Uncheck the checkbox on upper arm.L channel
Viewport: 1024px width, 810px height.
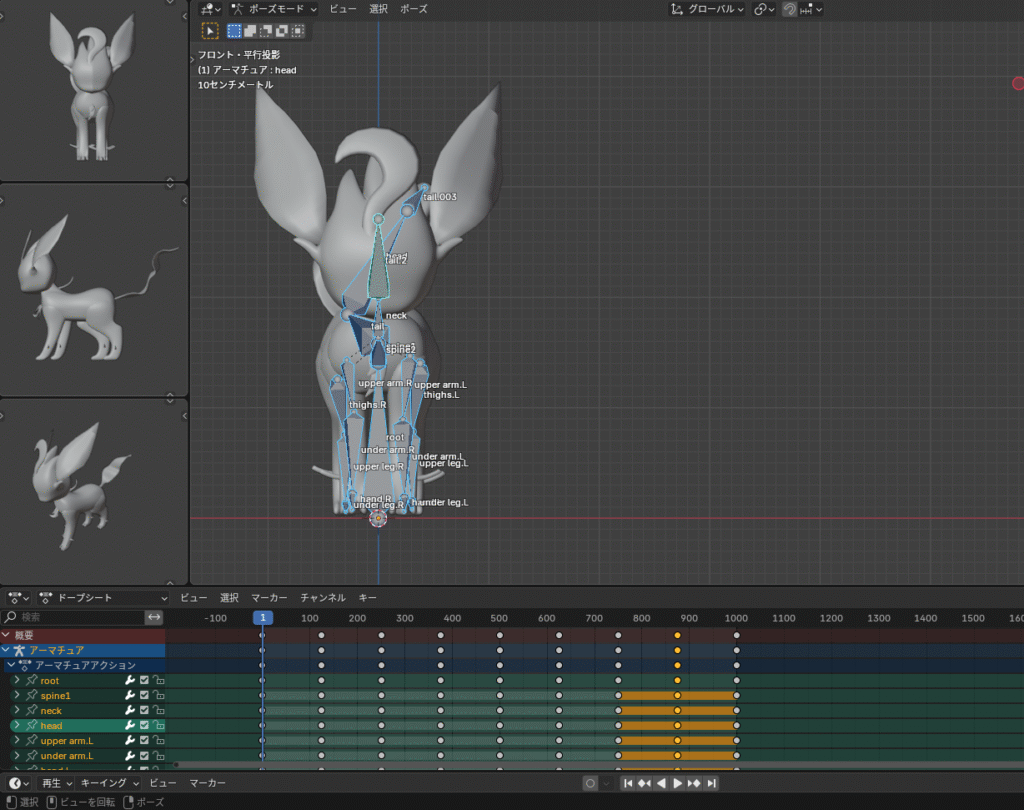pyautogui.click(x=144, y=741)
